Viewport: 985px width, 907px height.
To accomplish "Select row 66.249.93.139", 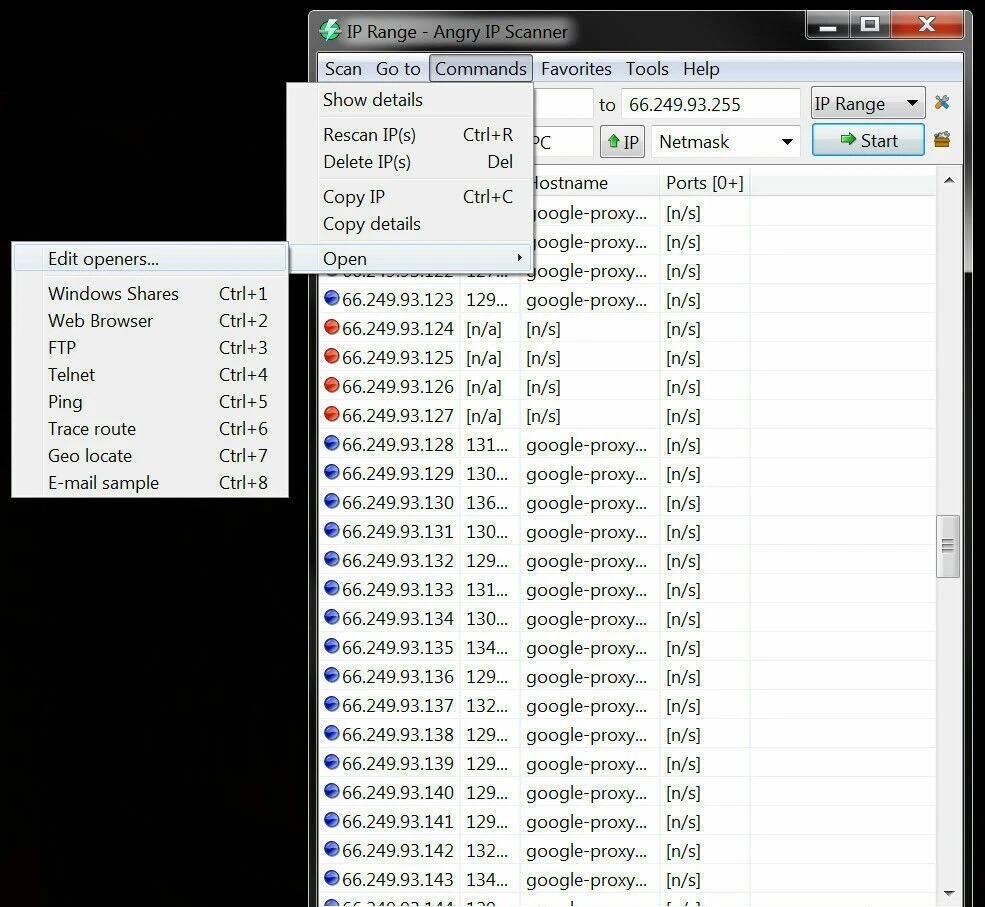I will 627,764.
